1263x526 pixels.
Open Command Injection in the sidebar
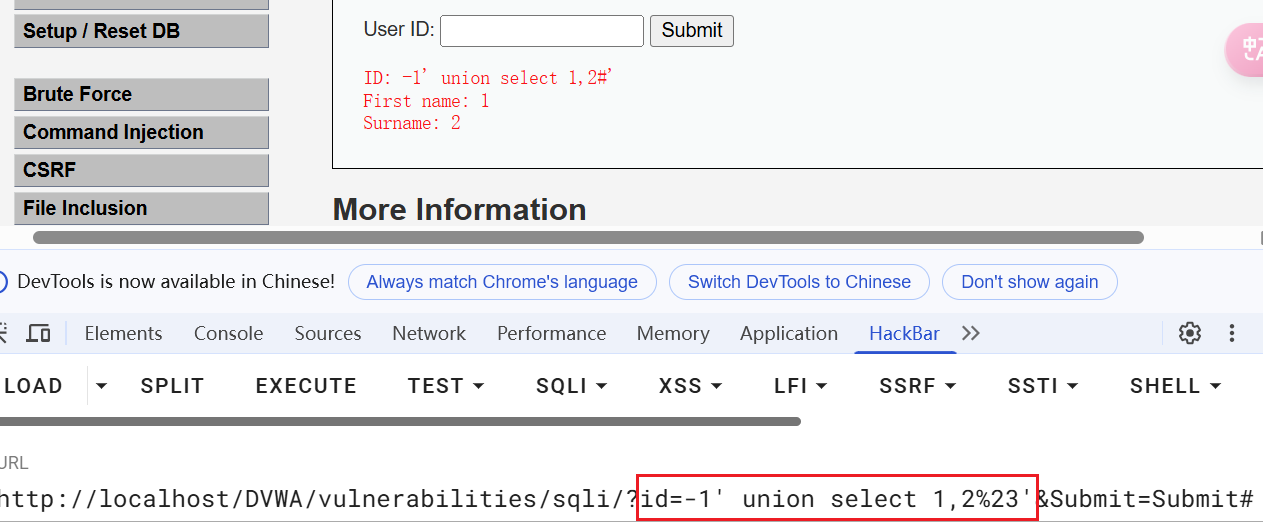click(141, 132)
